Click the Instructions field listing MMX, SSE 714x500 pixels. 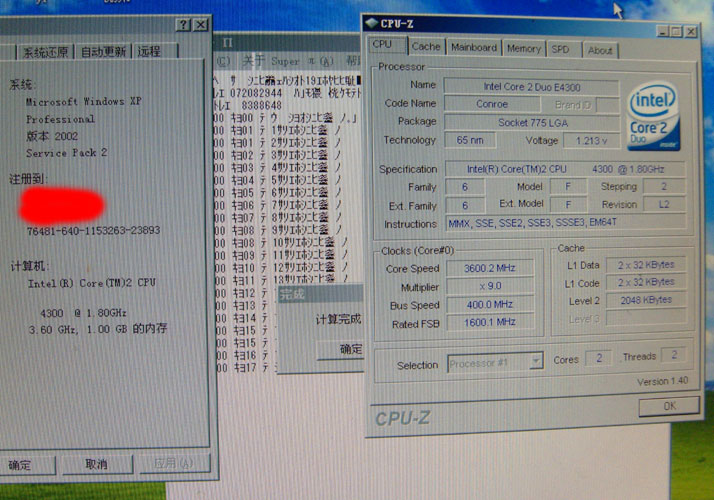coord(566,222)
